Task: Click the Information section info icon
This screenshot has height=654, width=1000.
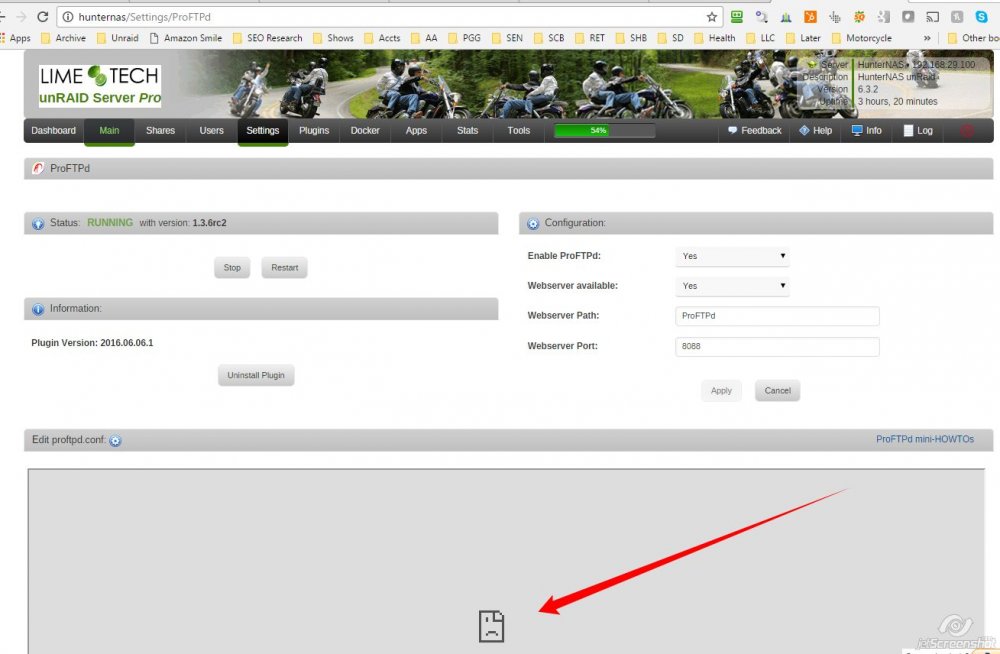Action: pos(38,309)
